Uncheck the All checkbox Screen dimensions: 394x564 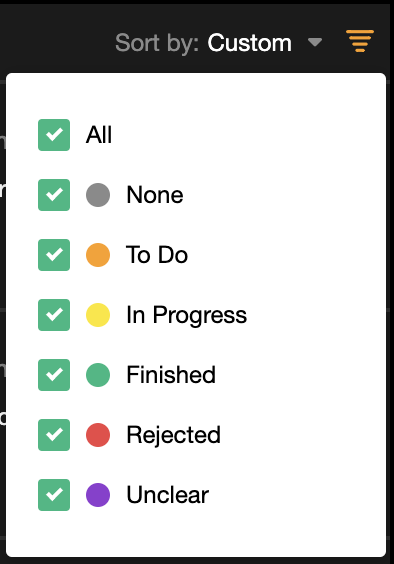click(x=54, y=135)
